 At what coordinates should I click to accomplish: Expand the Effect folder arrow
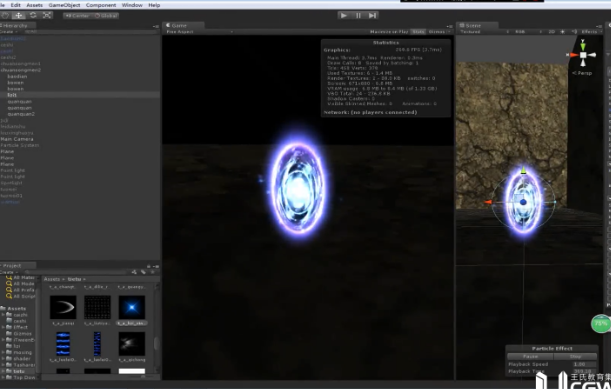coord(3,327)
